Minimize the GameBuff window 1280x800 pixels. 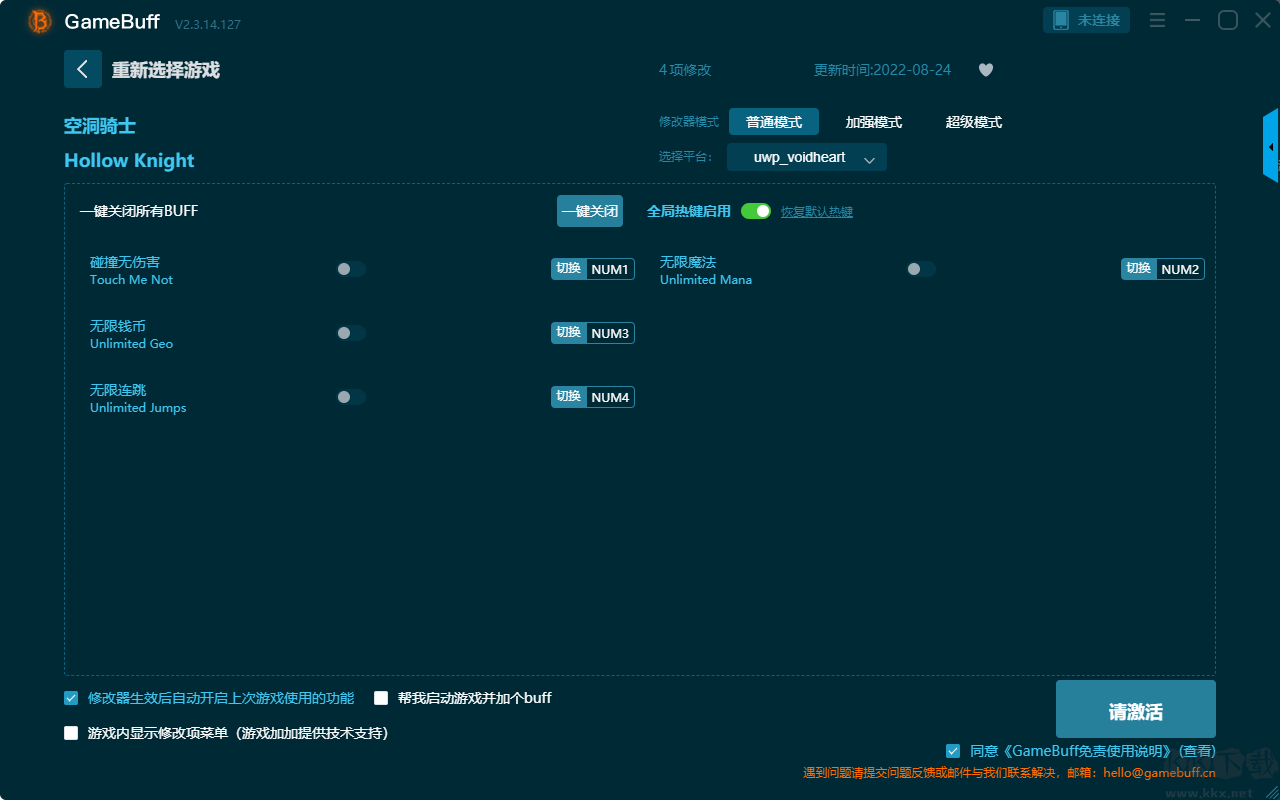coord(1192,21)
